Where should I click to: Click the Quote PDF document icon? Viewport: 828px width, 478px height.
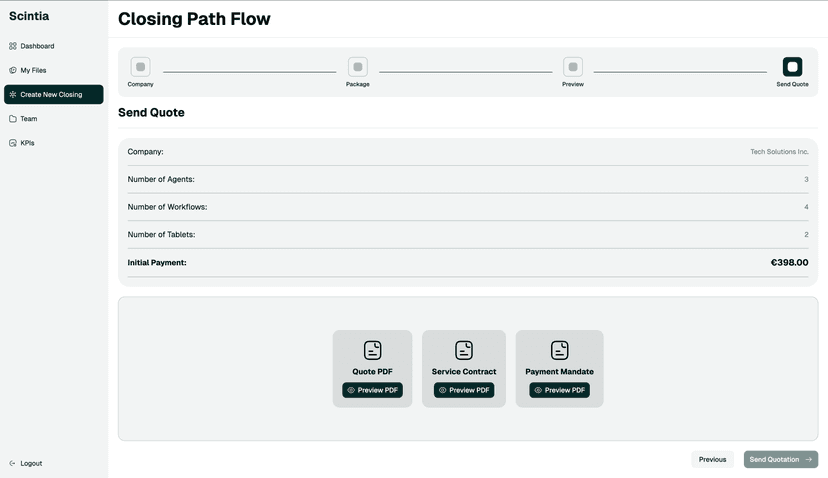[372, 350]
